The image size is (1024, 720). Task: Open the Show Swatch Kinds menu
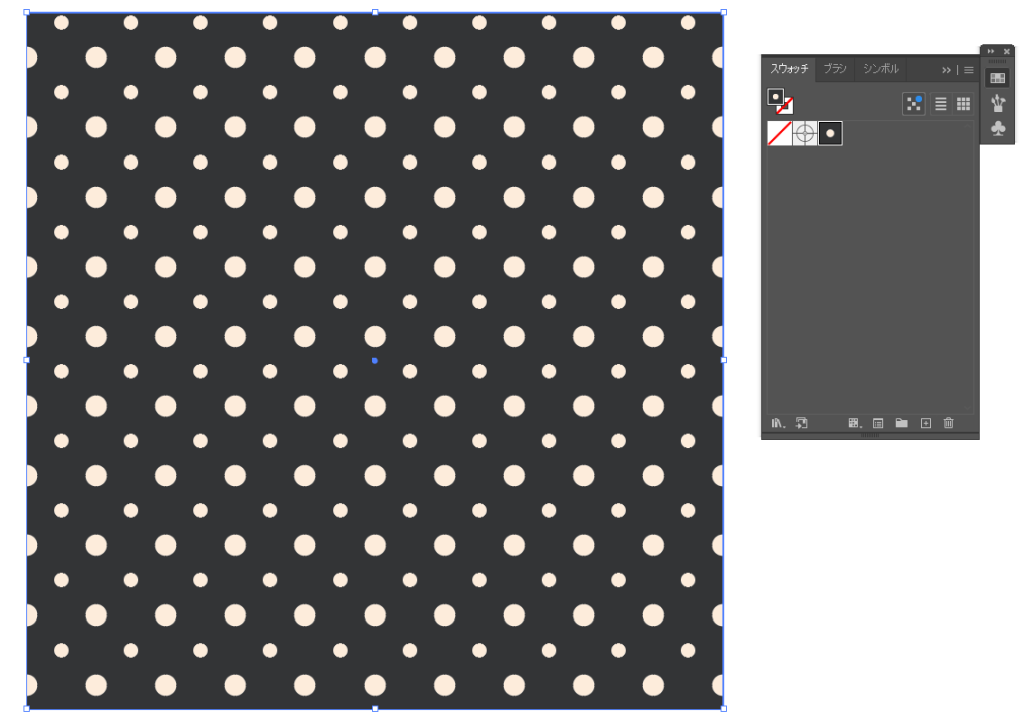coord(854,423)
